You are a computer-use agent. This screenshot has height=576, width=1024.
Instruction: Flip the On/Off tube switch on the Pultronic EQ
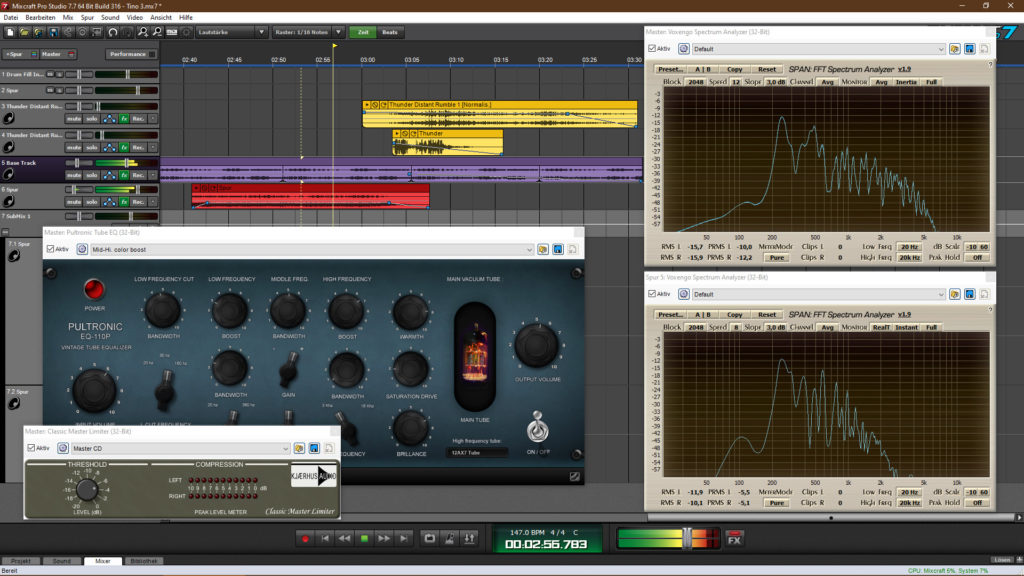click(x=537, y=428)
